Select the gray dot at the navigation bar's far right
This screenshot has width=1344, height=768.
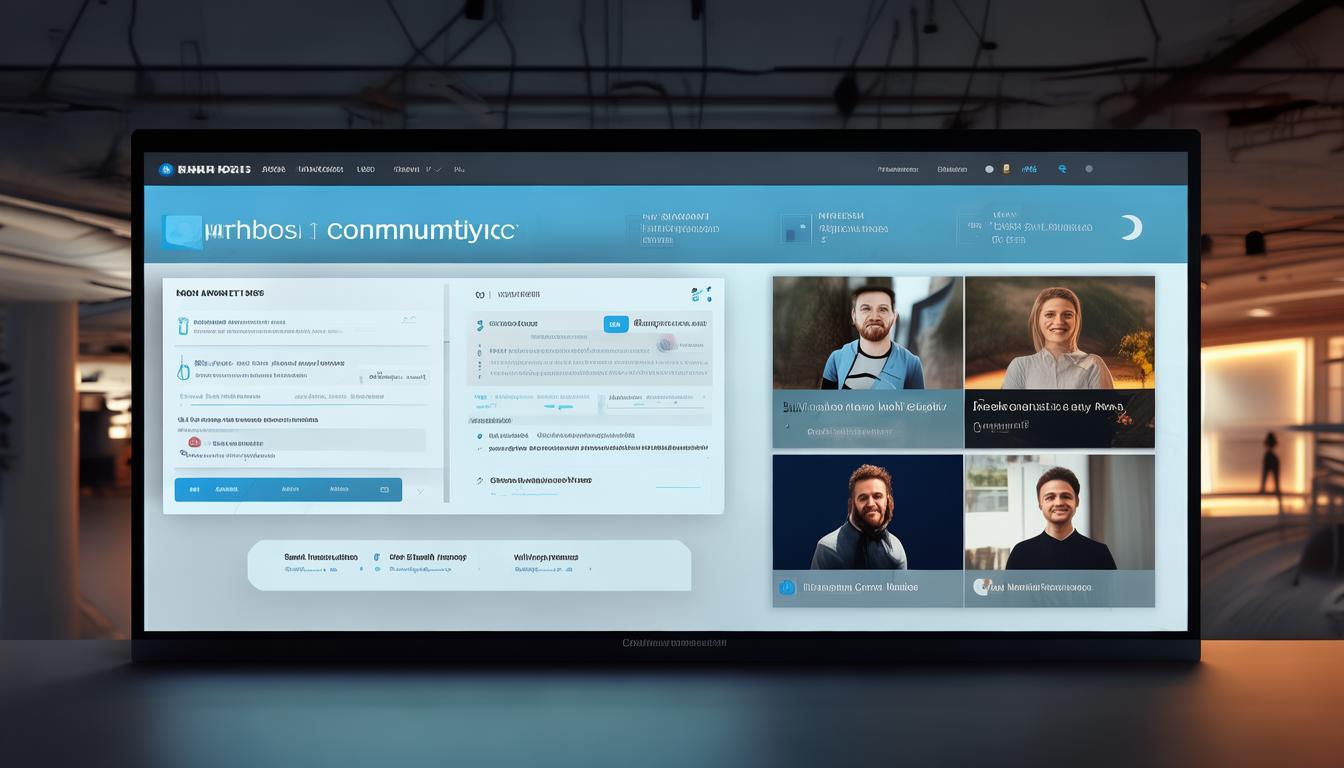[x=1089, y=169]
